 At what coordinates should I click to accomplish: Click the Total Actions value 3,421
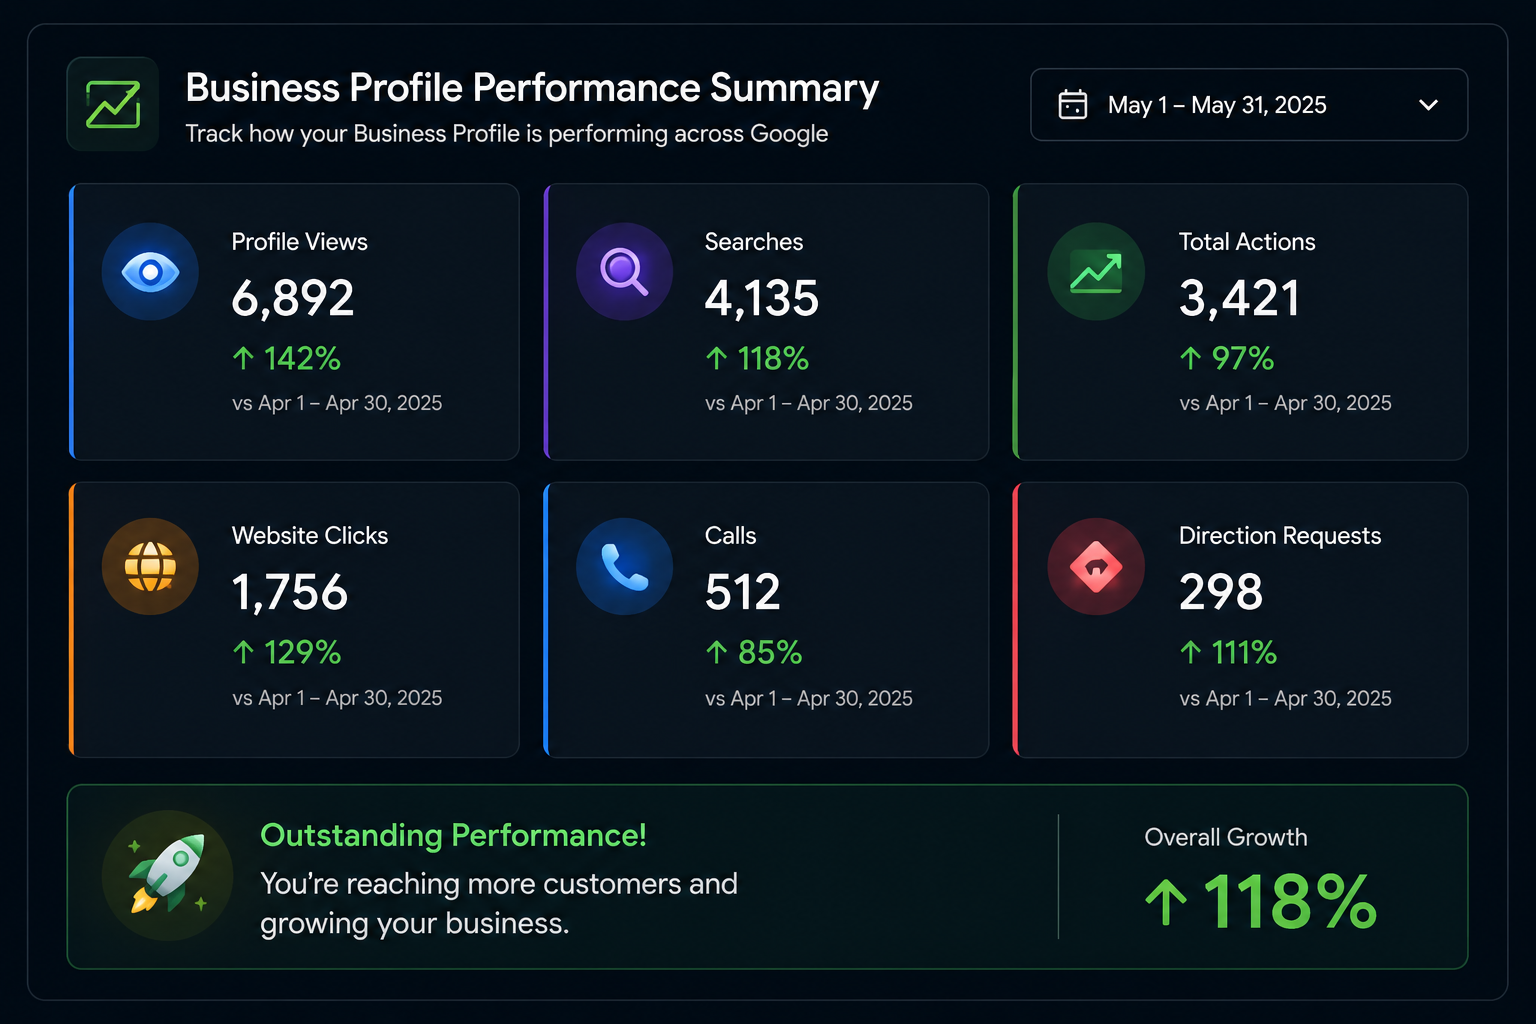(x=1240, y=298)
